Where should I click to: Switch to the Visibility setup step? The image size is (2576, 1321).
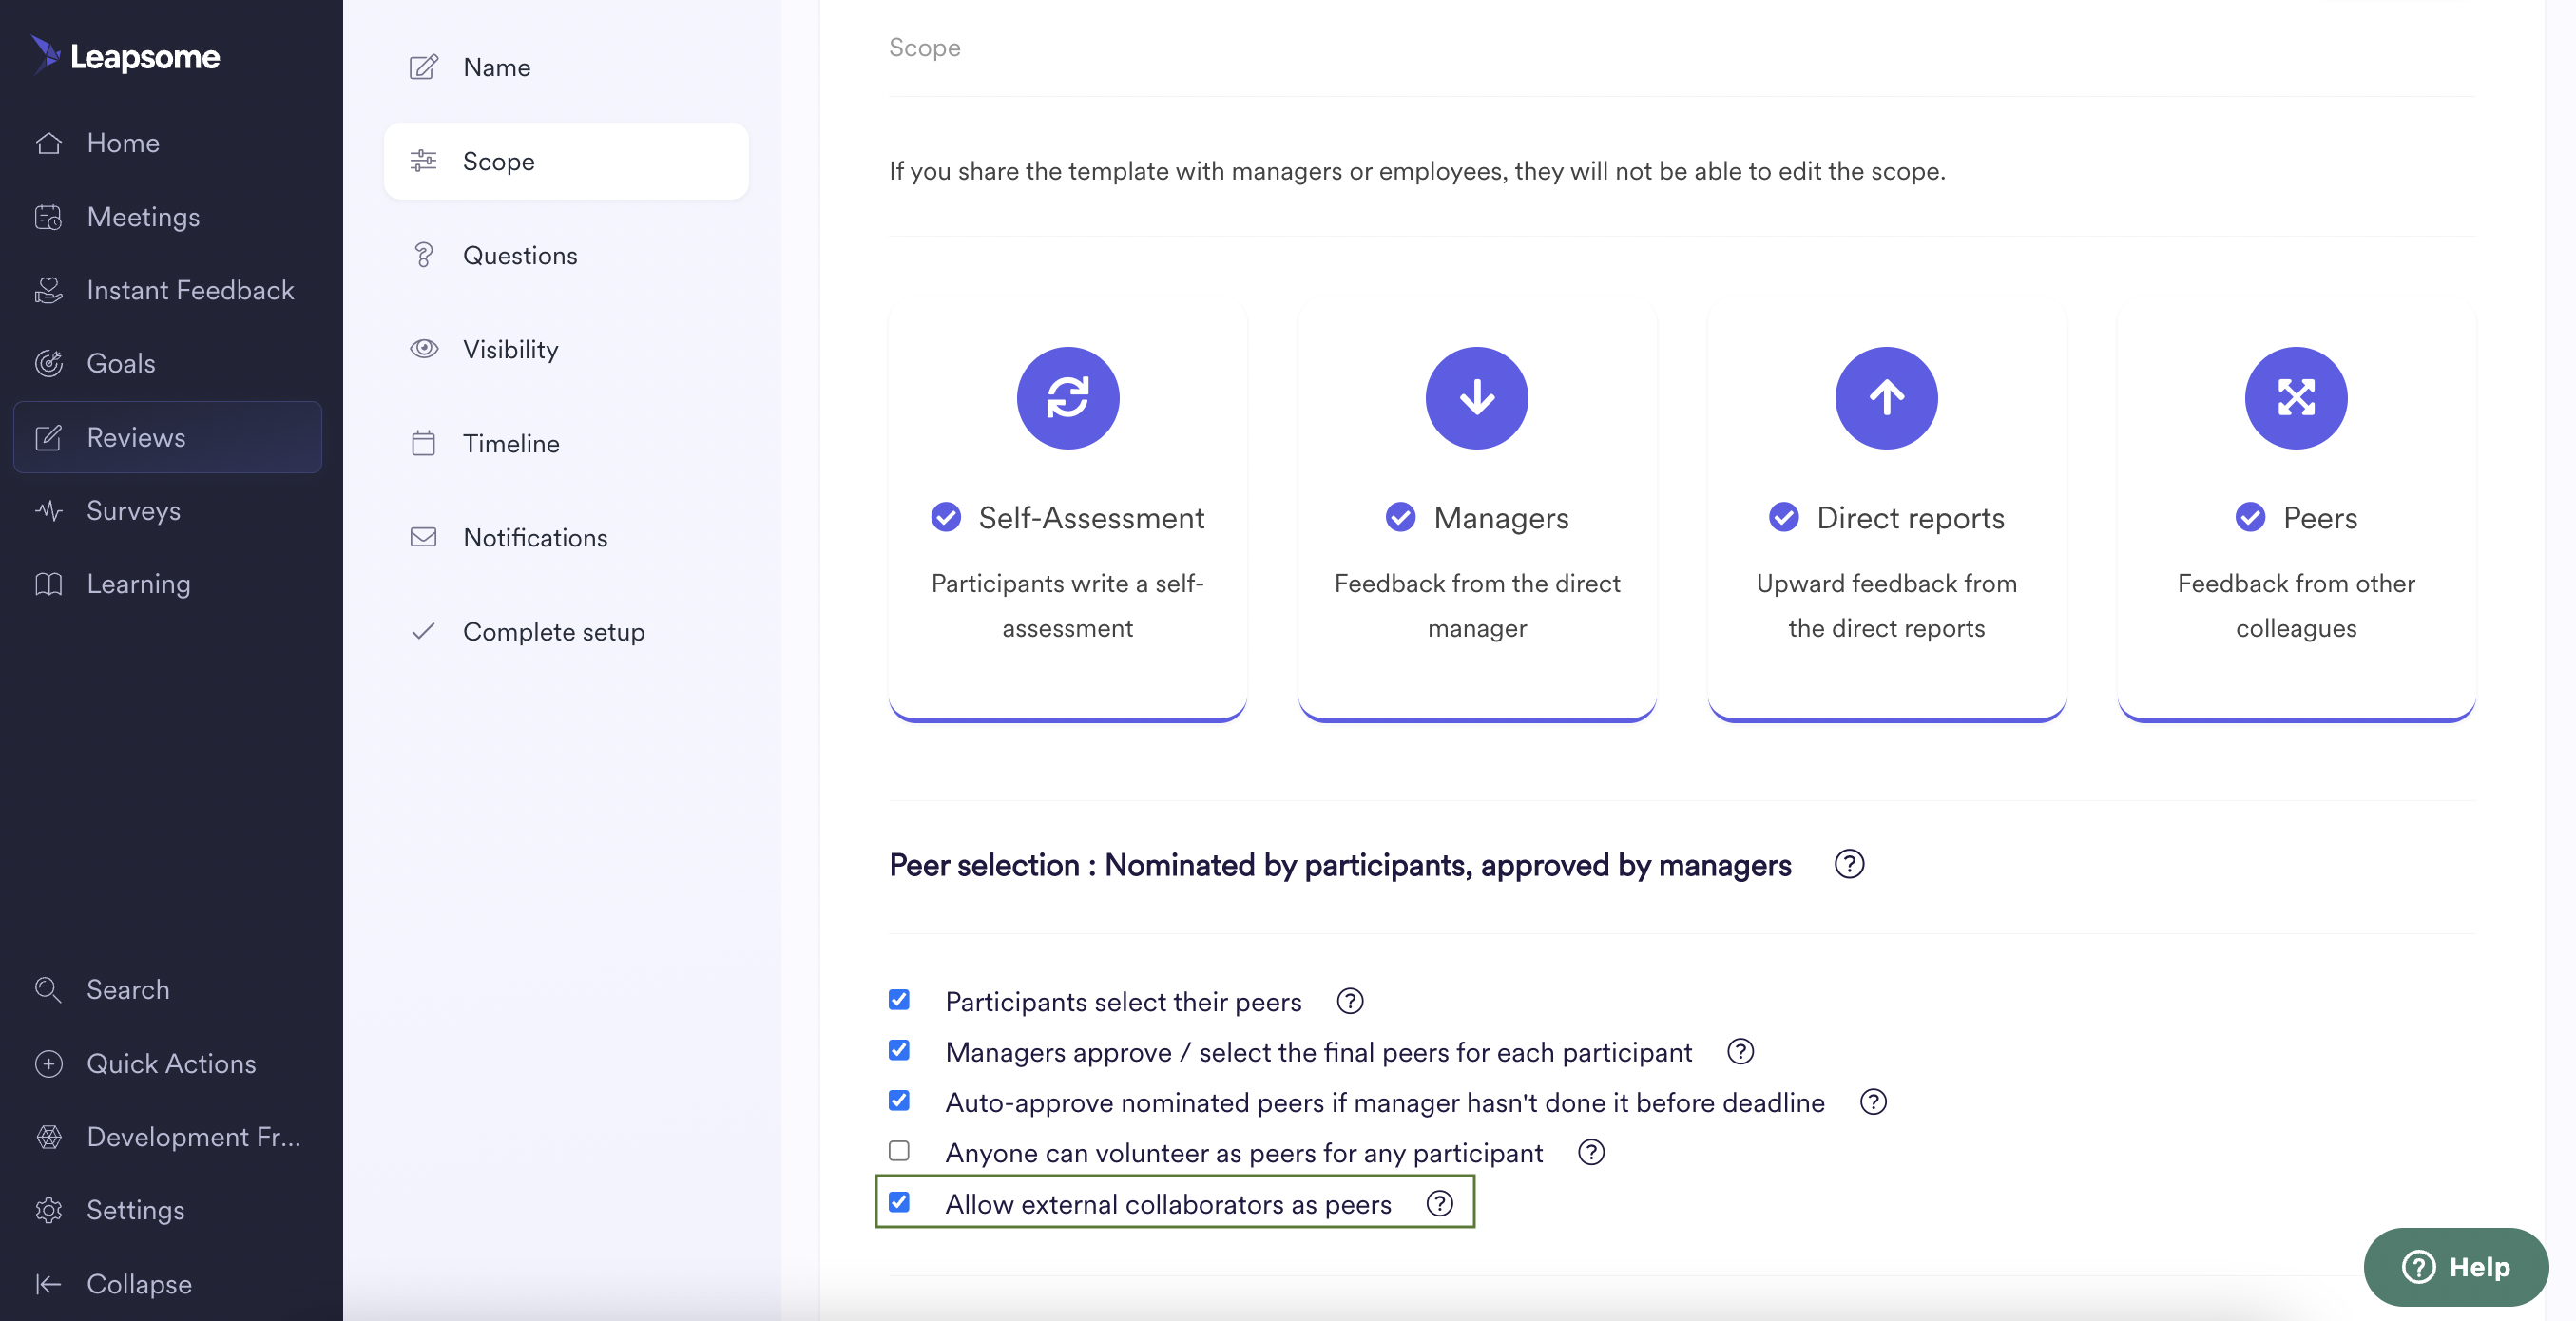tap(566, 349)
